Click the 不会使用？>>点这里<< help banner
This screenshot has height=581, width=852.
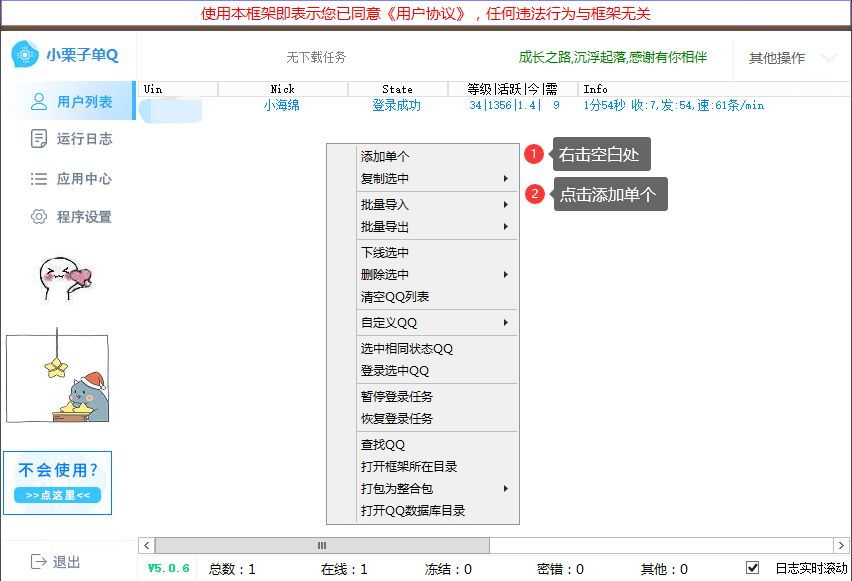(x=57, y=483)
